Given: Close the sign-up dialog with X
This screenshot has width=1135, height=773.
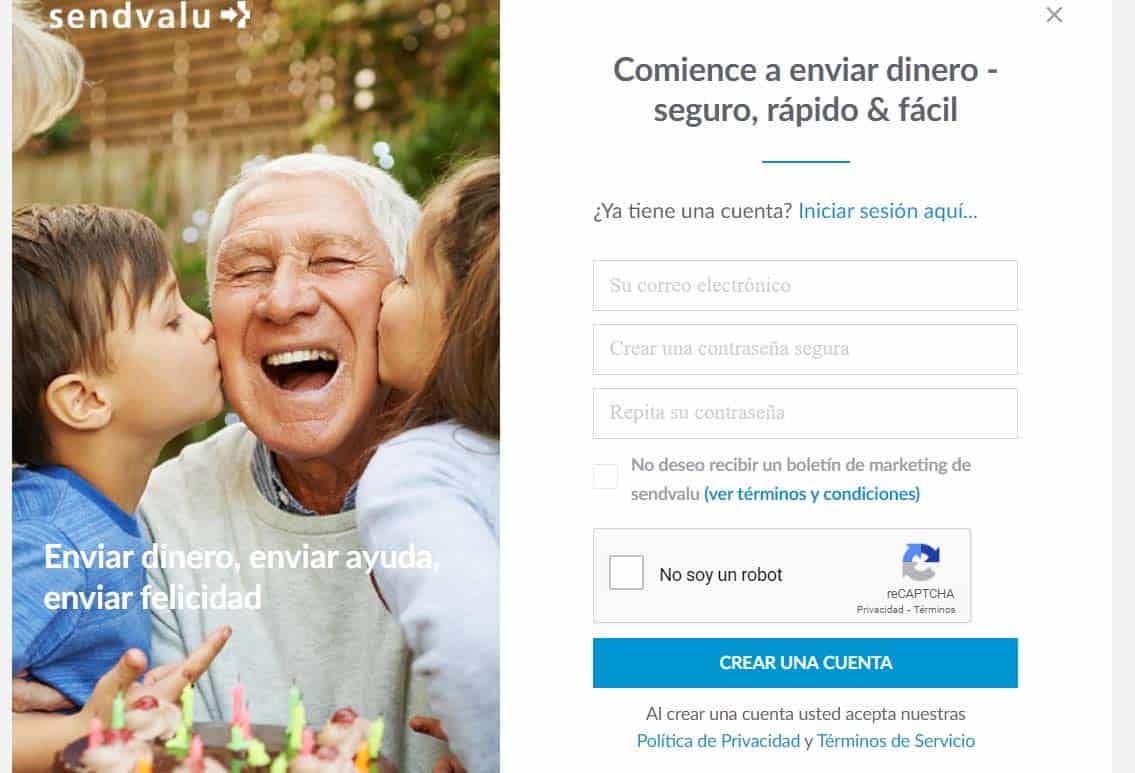Looking at the screenshot, I should coord(1054,14).
